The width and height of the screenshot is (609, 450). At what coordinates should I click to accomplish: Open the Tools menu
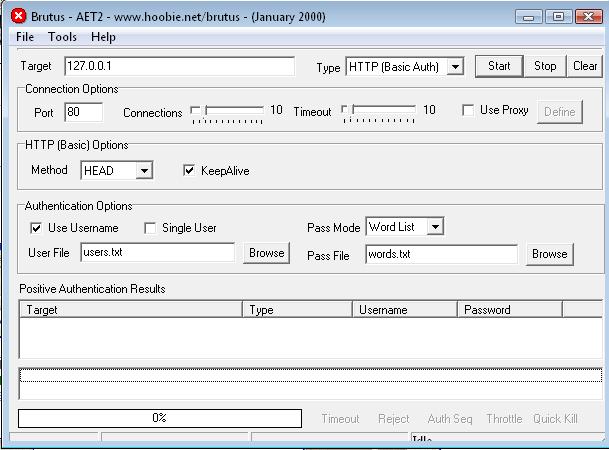tap(62, 37)
